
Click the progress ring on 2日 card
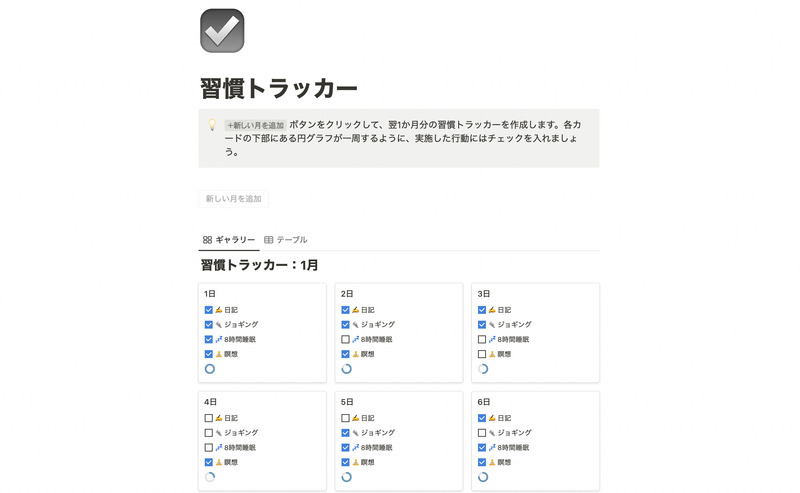coord(346,369)
